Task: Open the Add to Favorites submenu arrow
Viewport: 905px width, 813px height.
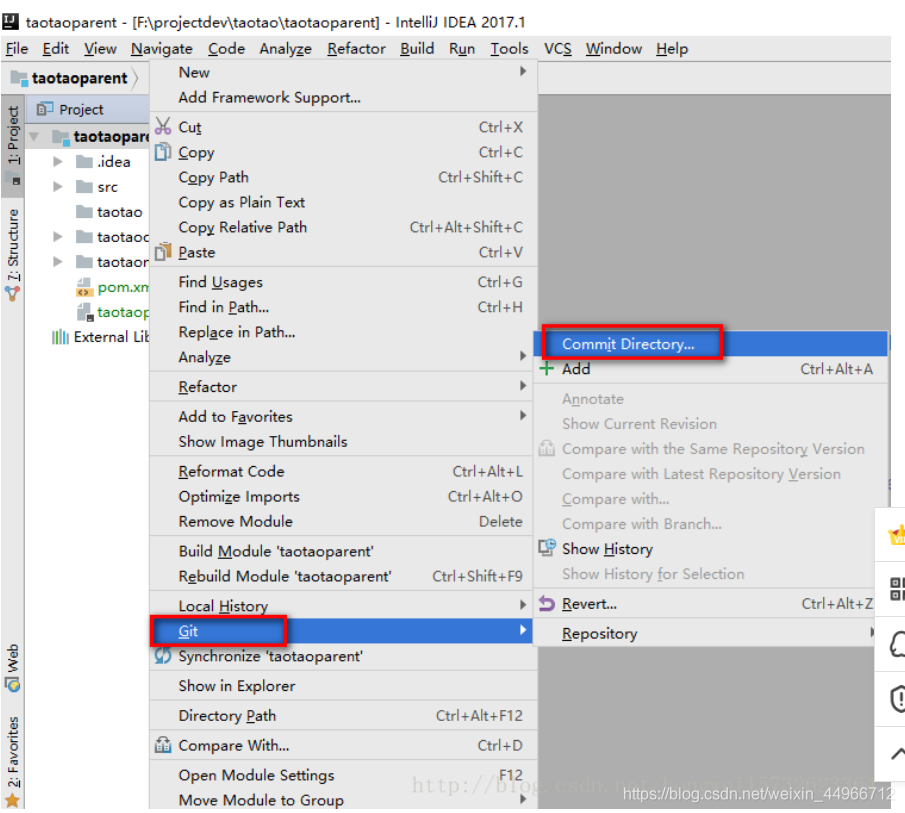Action: [522, 415]
